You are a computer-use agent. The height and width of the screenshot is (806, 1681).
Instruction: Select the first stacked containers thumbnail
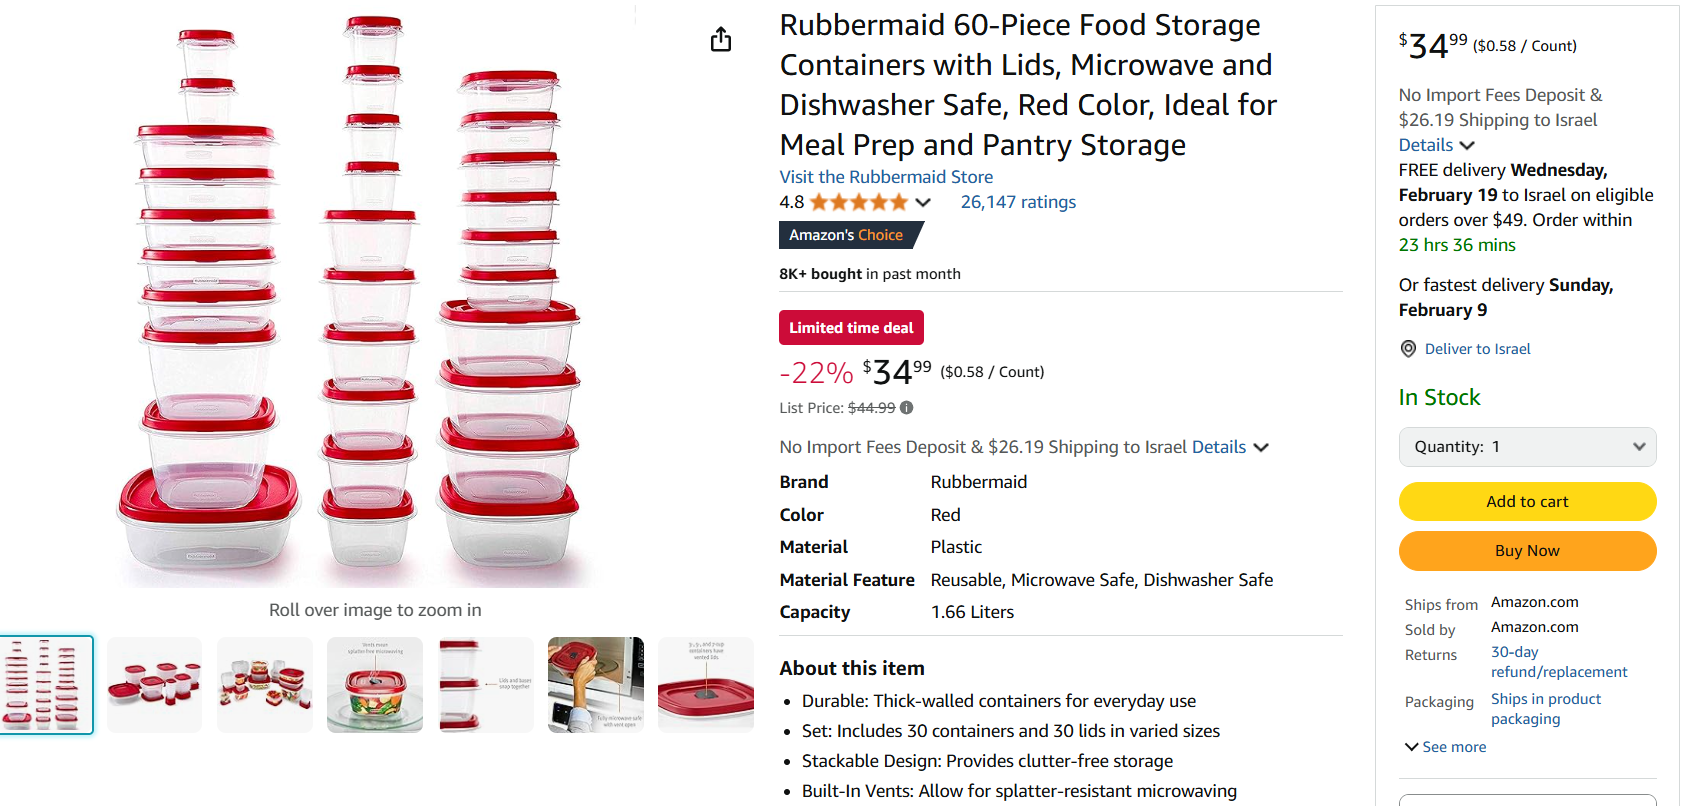click(x=46, y=685)
